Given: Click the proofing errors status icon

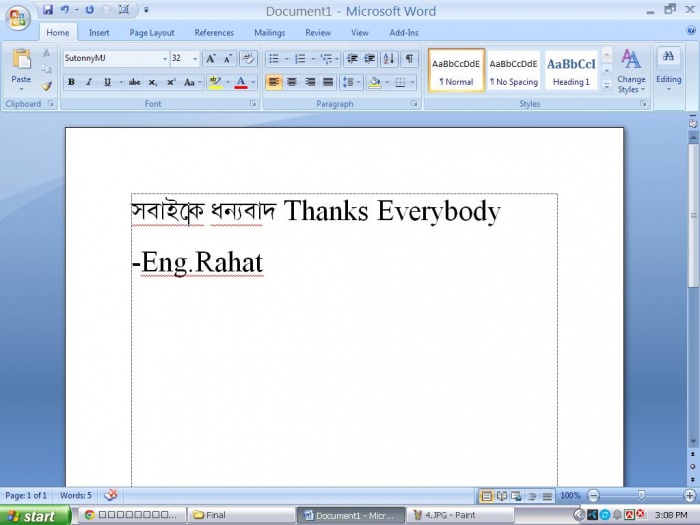Looking at the screenshot, I should [x=110, y=495].
